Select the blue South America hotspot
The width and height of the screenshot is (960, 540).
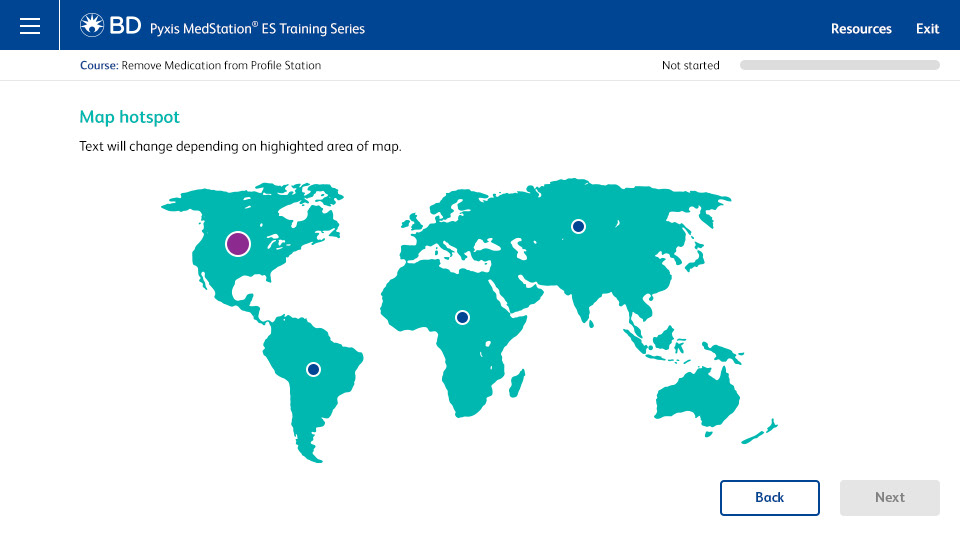pos(313,369)
